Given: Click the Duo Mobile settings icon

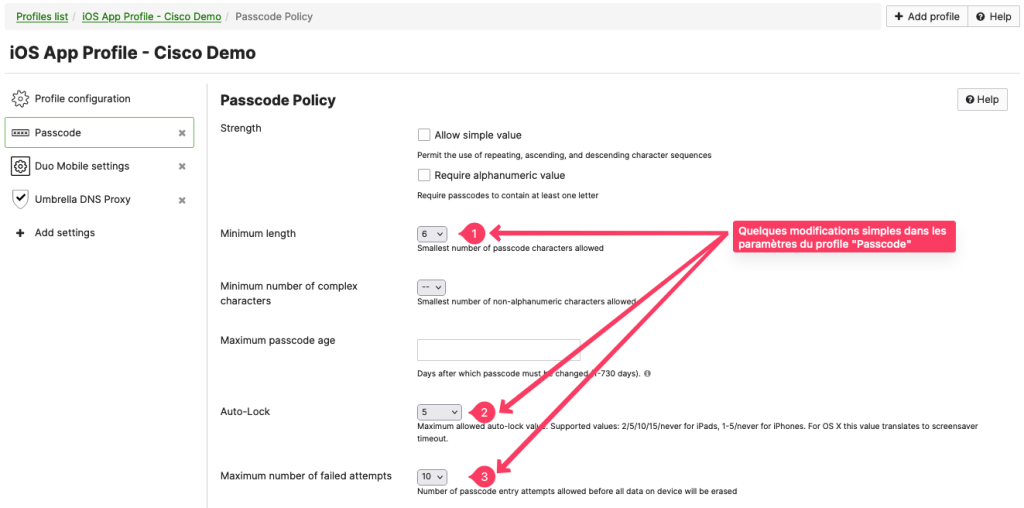Looking at the screenshot, I should [20, 166].
